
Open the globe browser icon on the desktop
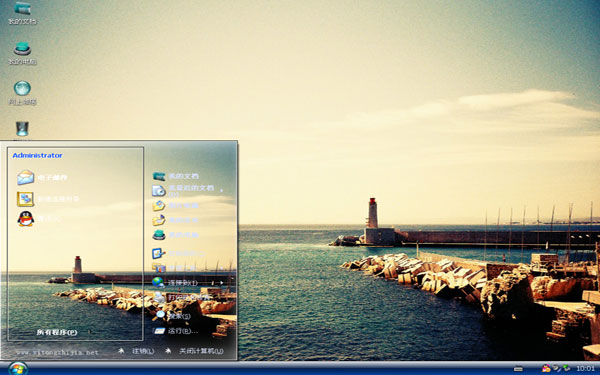click(x=22, y=93)
